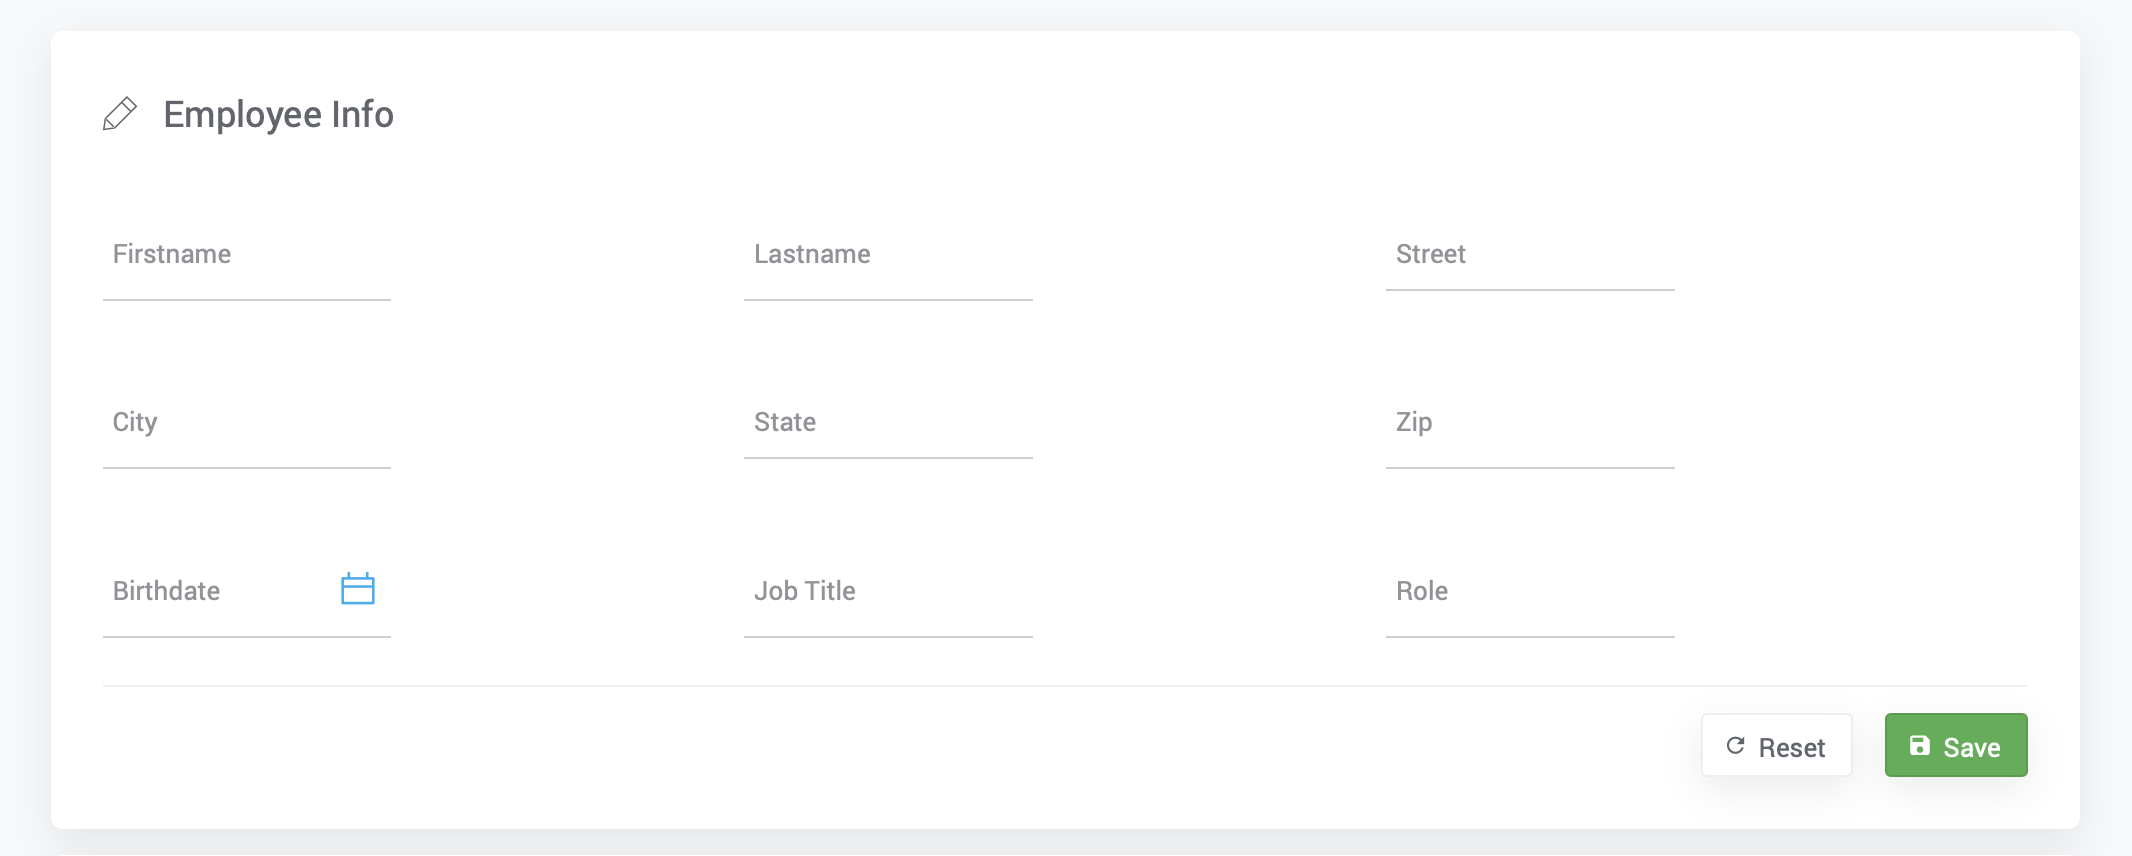Open the State field
2132x856 pixels.
click(888, 423)
